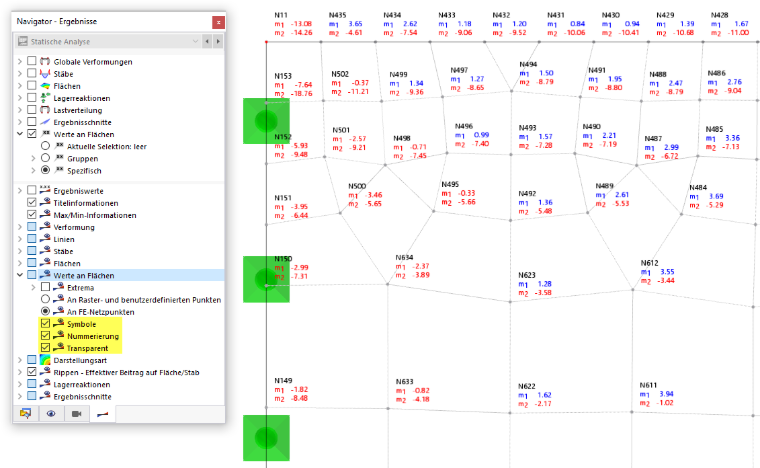The width and height of the screenshot is (760, 468).
Task: Click the green support near node N152
Action: coord(266,121)
